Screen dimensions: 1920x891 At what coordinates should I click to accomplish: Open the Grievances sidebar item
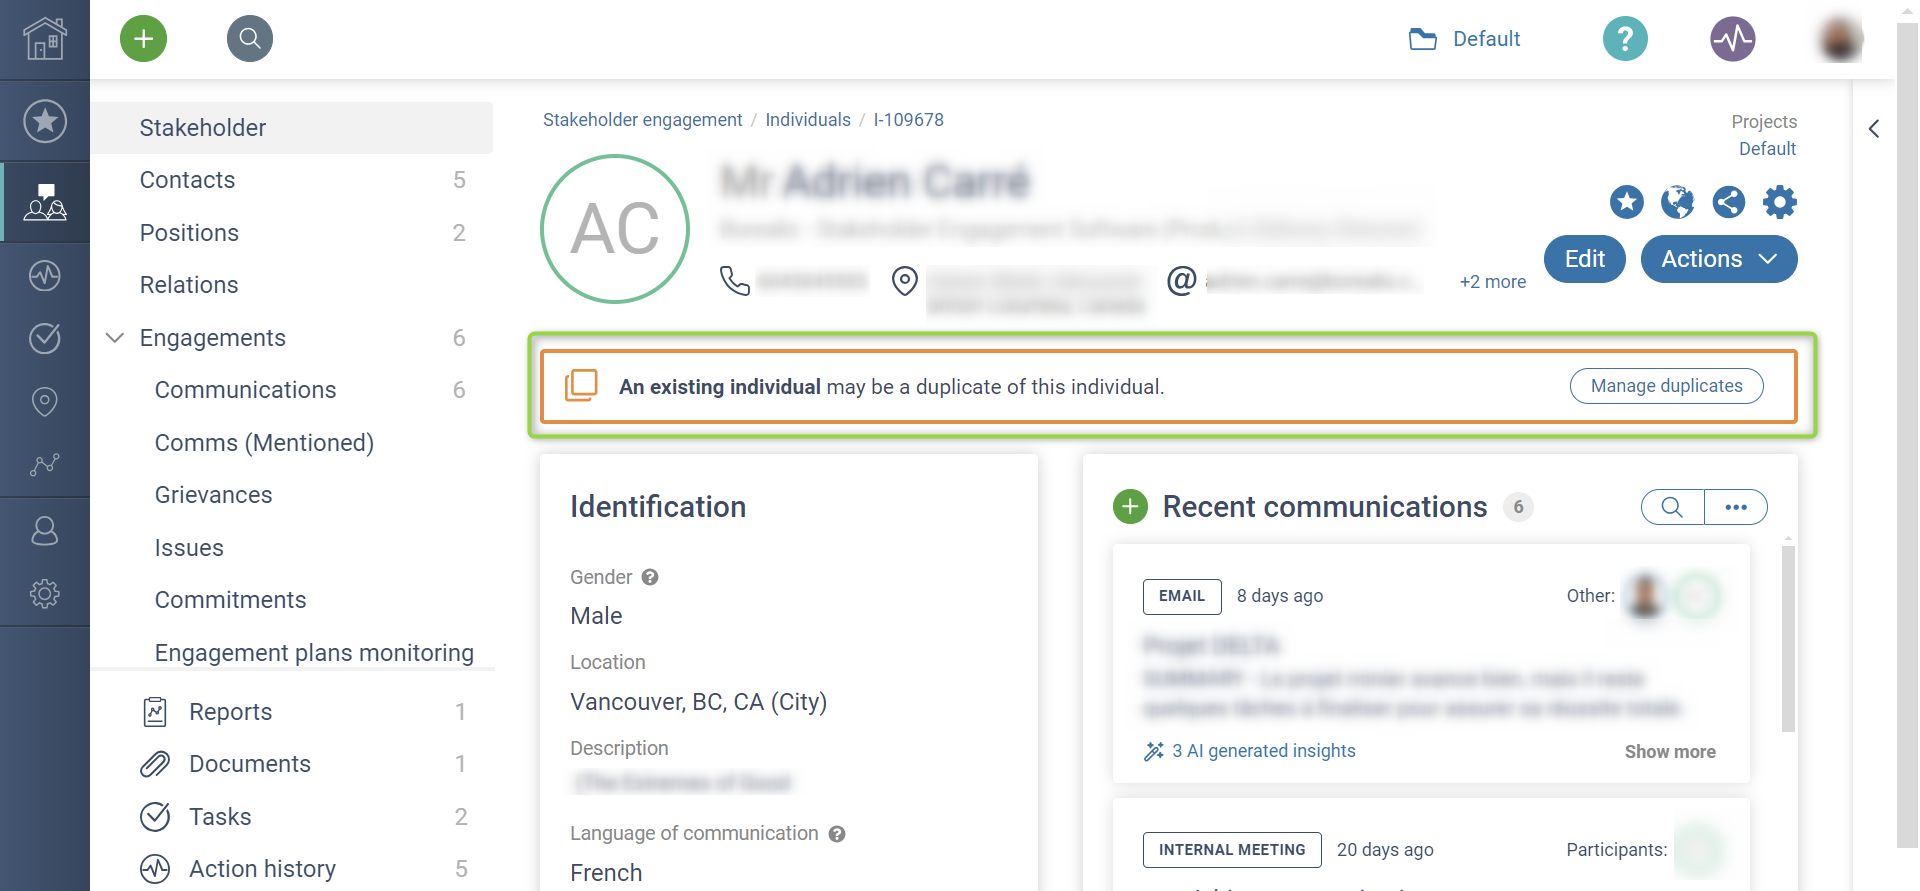213,495
